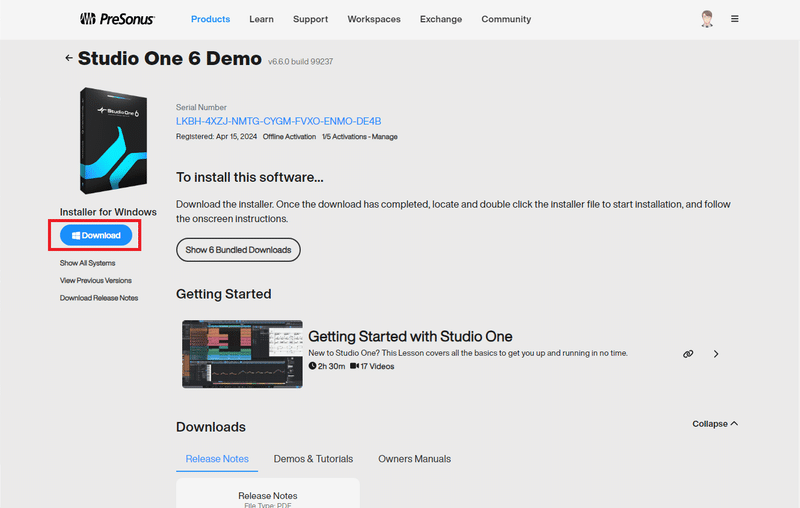The height and width of the screenshot is (508, 800).
Task: Open the Learn menu
Action: [x=261, y=19]
